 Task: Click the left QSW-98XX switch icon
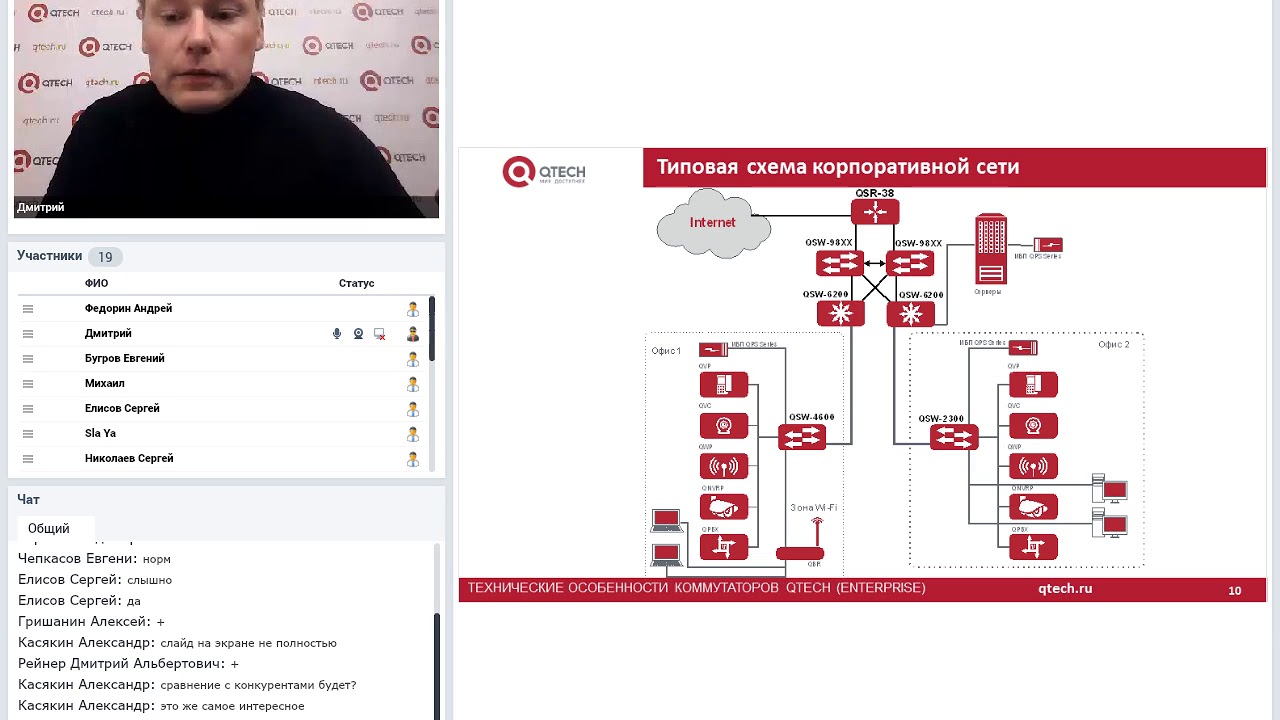pyautogui.click(x=839, y=263)
